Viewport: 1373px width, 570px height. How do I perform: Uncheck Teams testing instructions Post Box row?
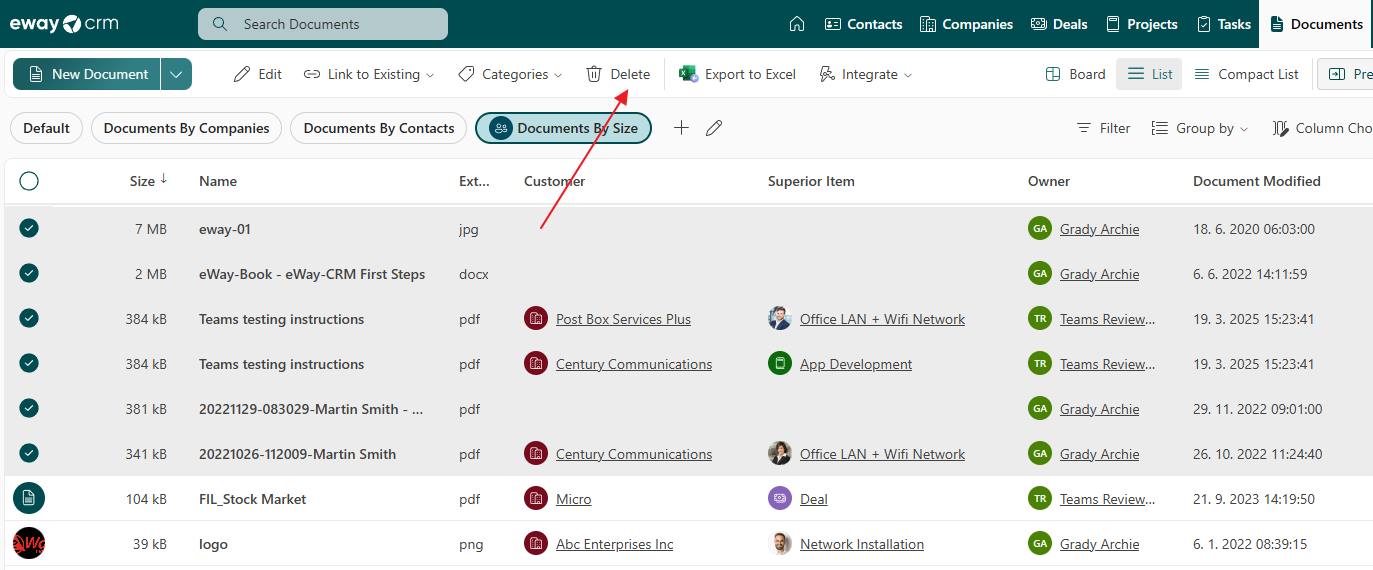[x=29, y=319]
